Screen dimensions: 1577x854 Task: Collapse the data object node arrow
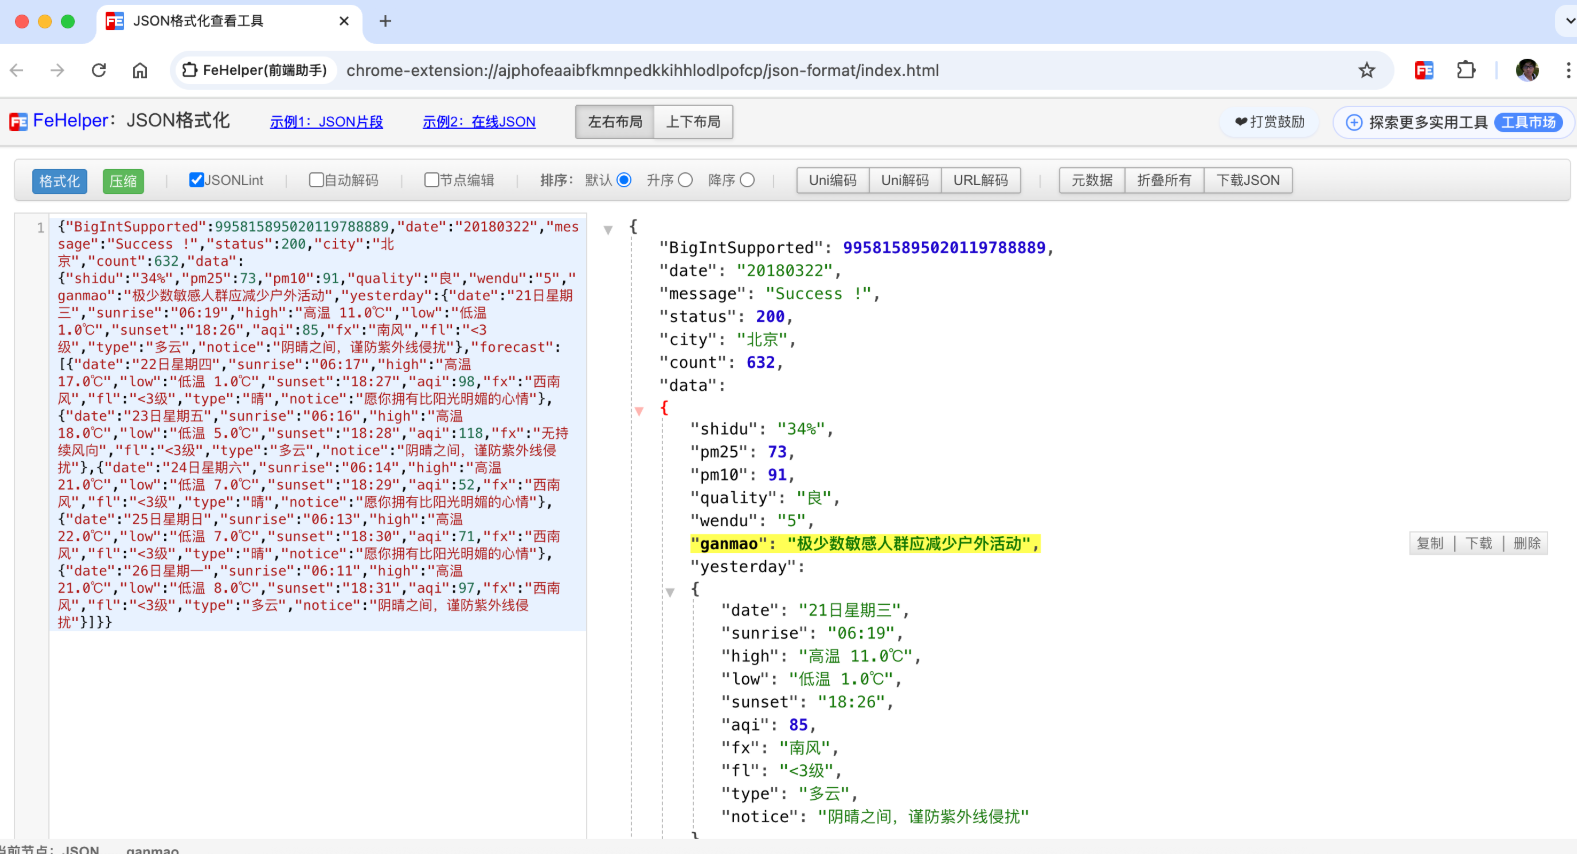[639, 410]
